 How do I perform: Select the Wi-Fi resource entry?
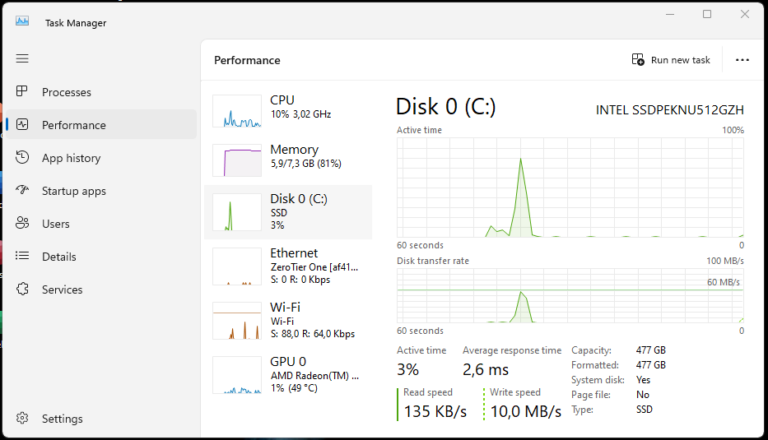point(288,320)
